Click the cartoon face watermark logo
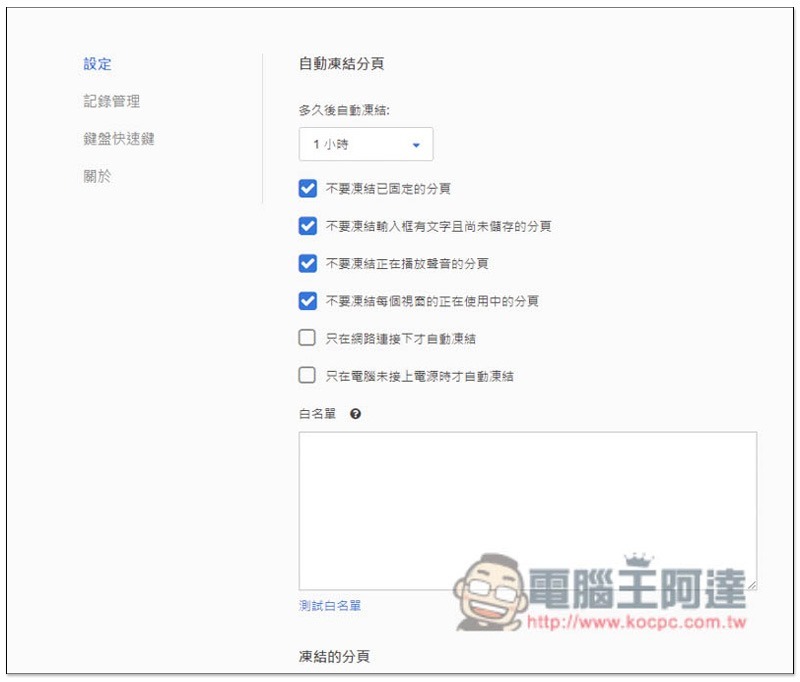Viewport: 800px width, 682px height. [x=489, y=593]
